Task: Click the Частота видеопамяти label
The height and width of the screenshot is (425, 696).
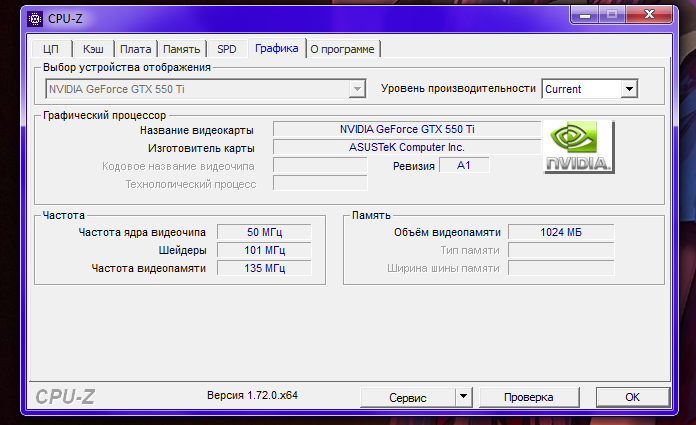Action: tap(149, 268)
